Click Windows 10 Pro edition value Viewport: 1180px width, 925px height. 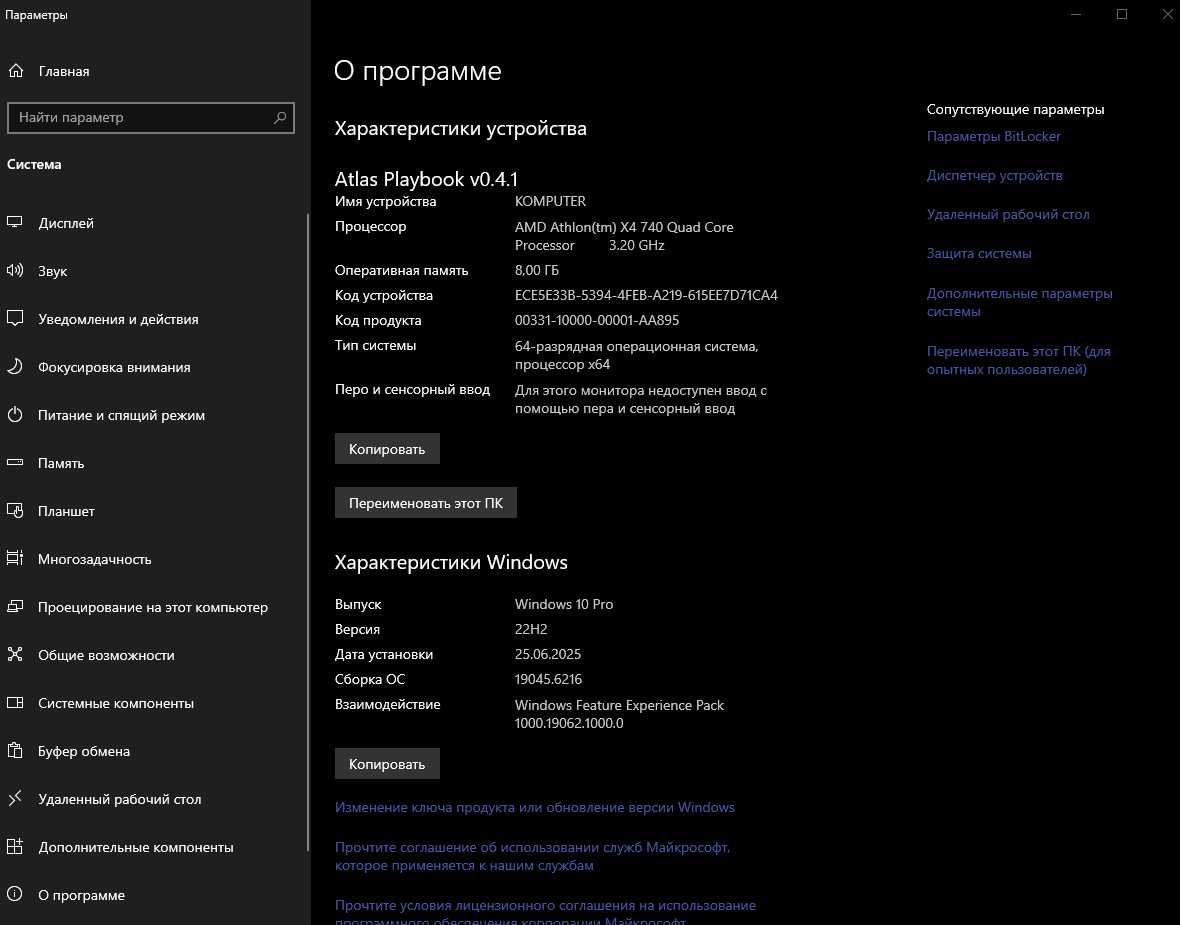[x=564, y=604]
